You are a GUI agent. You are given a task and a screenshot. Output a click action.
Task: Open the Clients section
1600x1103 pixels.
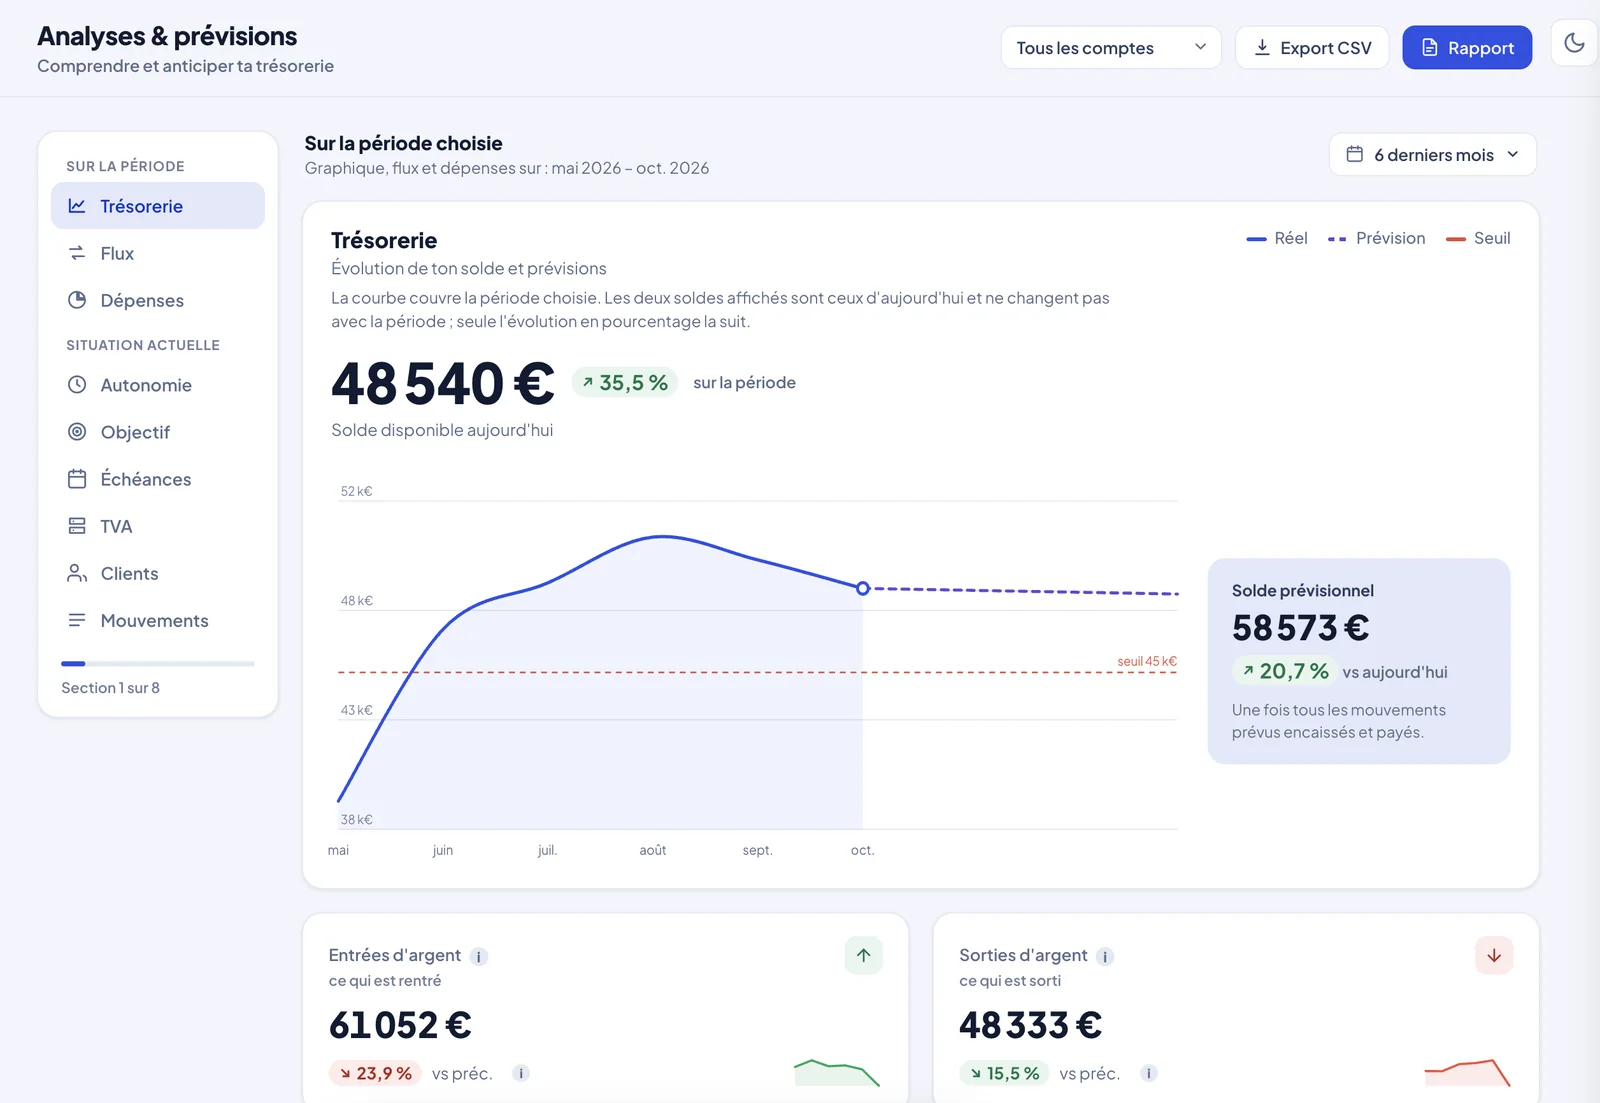click(x=158, y=573)
